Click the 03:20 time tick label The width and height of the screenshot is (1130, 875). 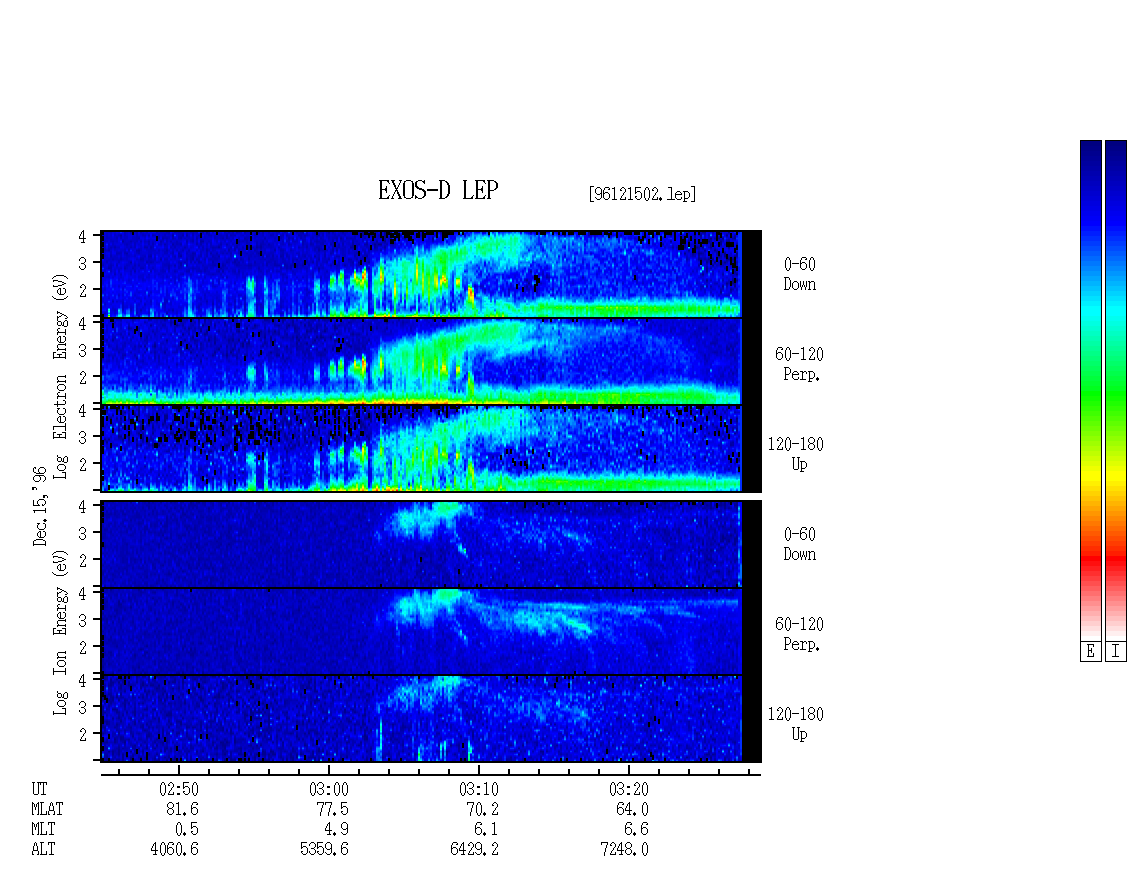(628, 789)
